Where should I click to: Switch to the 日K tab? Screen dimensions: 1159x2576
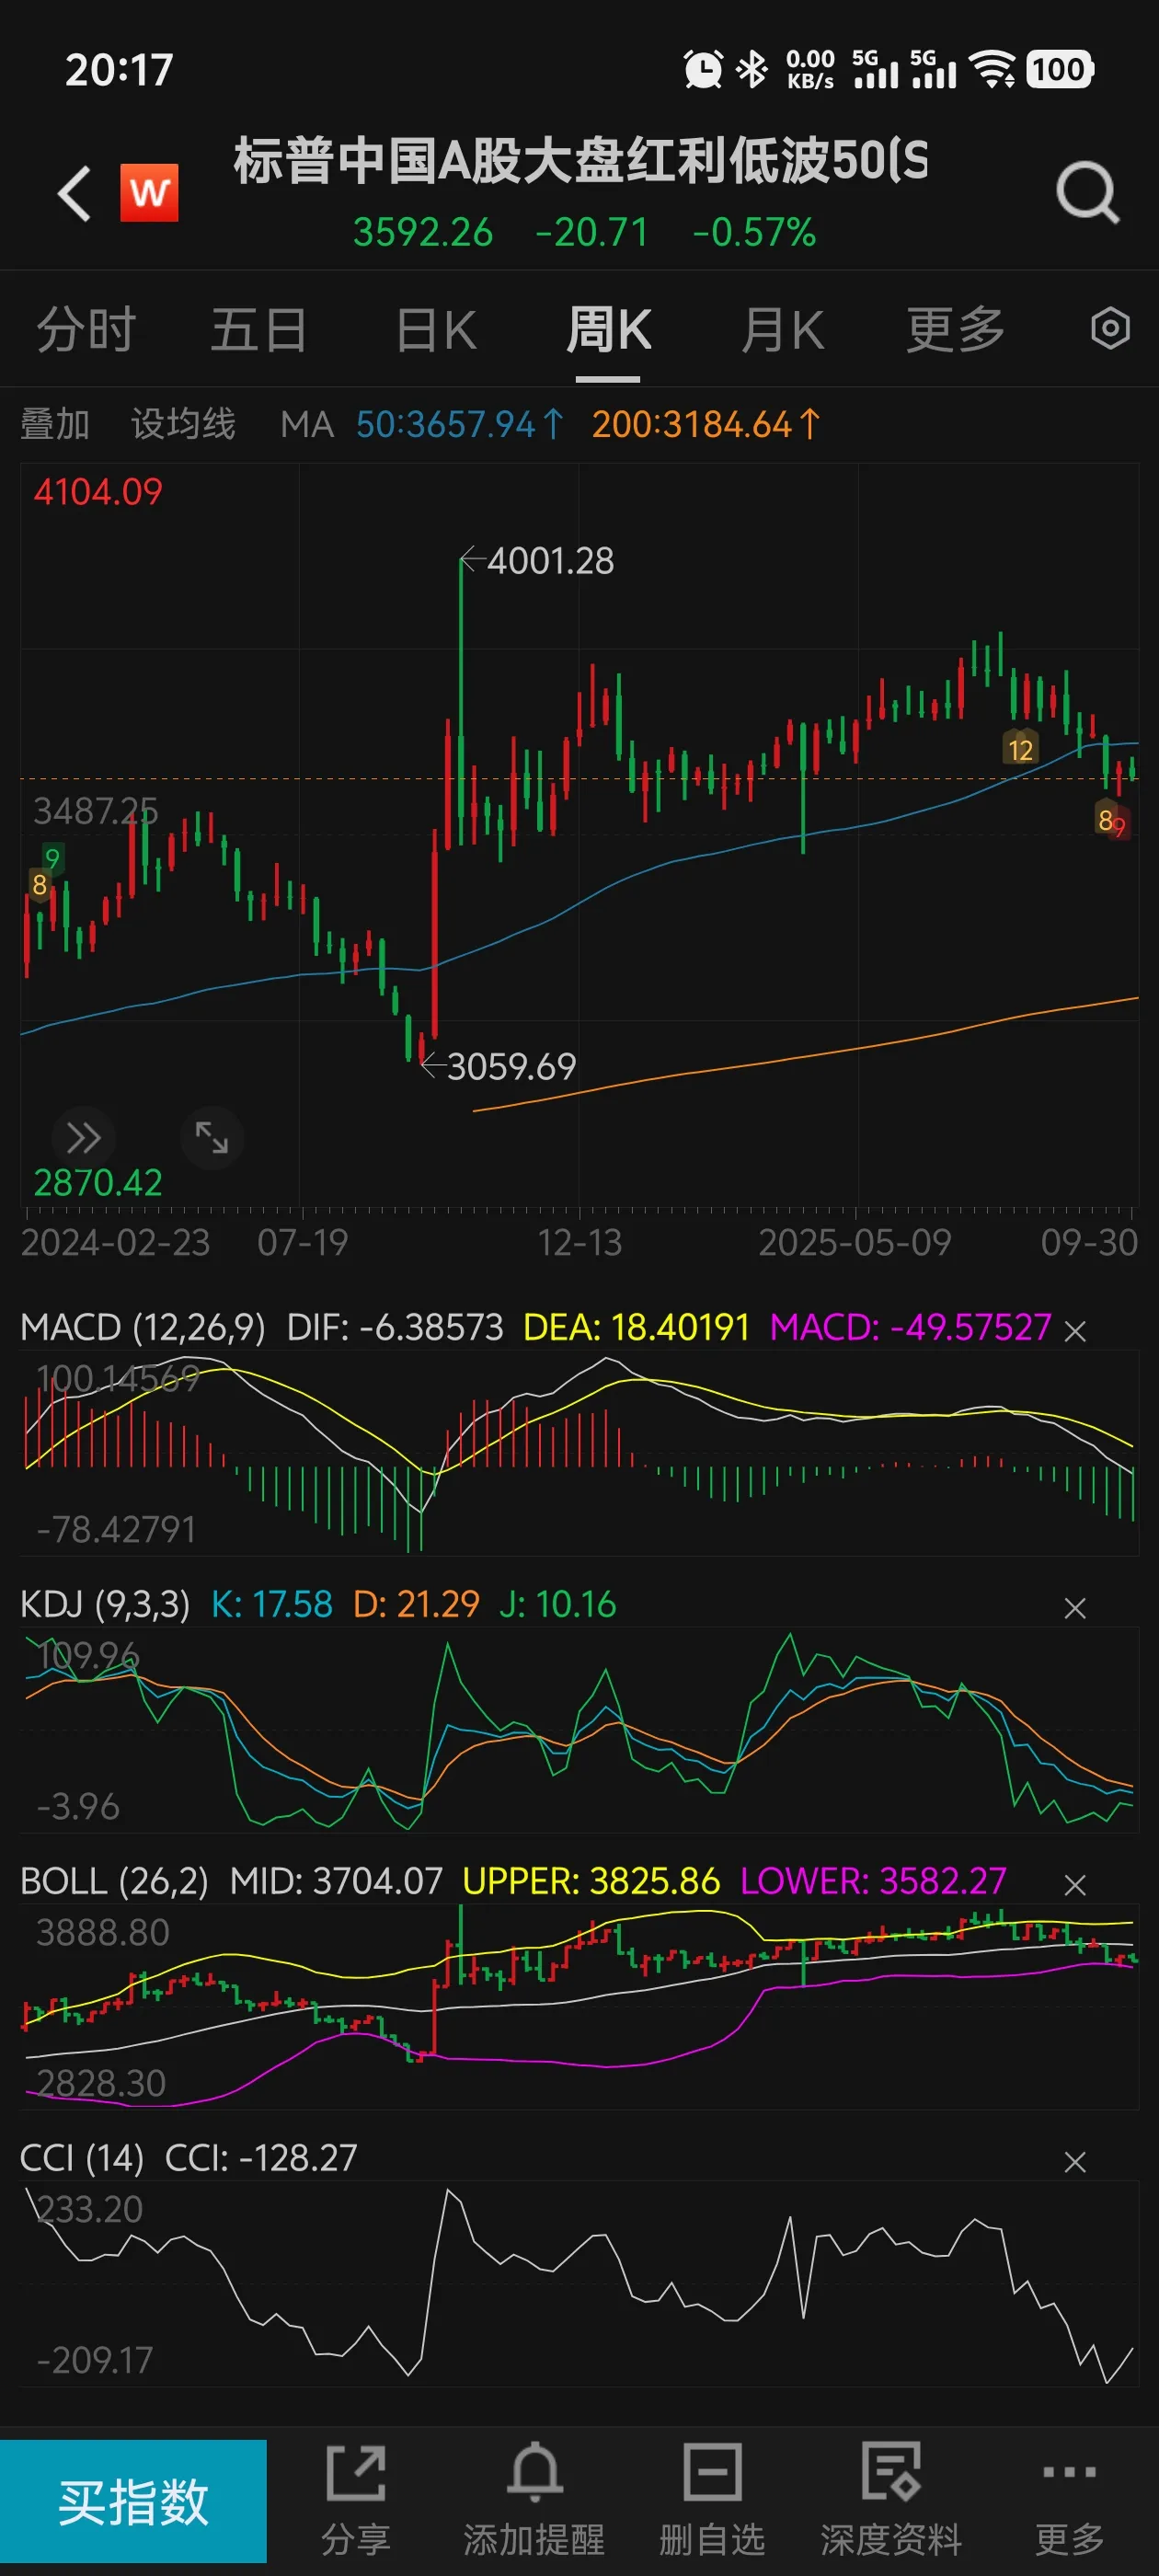436,329
